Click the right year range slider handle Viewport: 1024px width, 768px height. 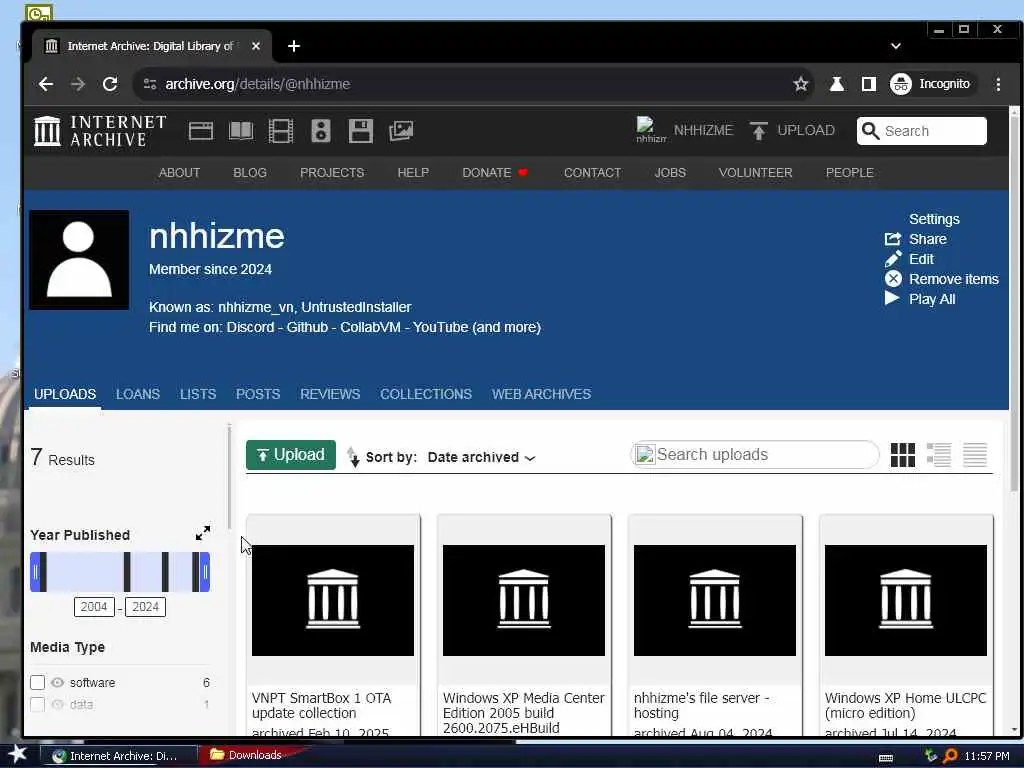tap(205, 572)
